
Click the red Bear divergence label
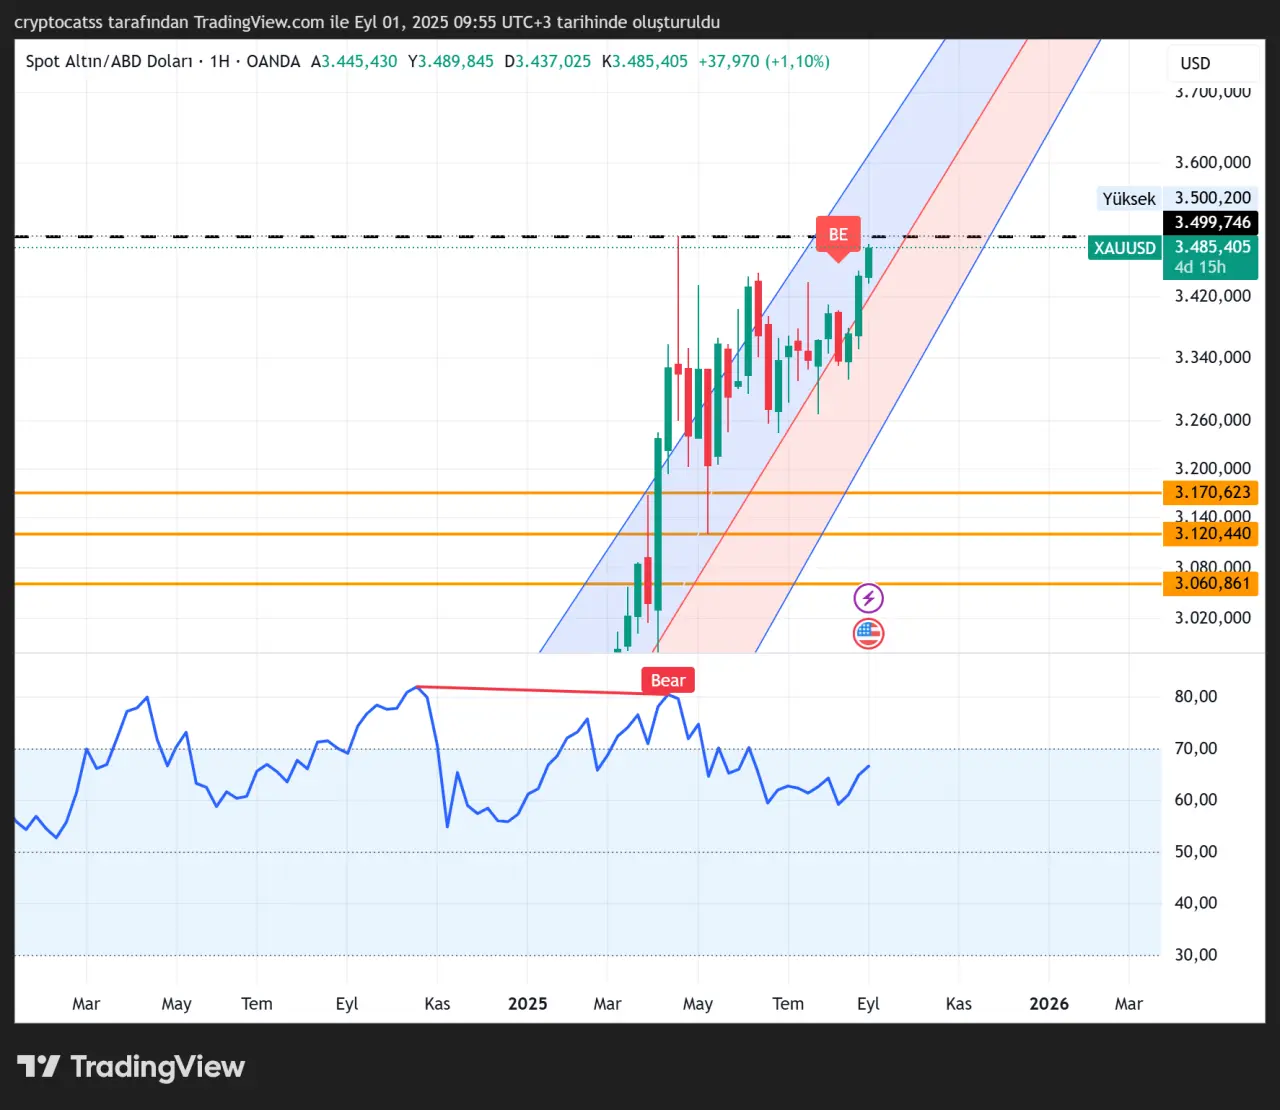(667, 681)
